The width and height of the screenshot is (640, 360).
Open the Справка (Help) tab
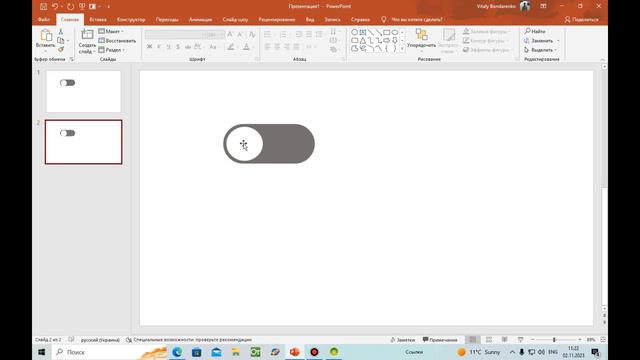[360, 20]
